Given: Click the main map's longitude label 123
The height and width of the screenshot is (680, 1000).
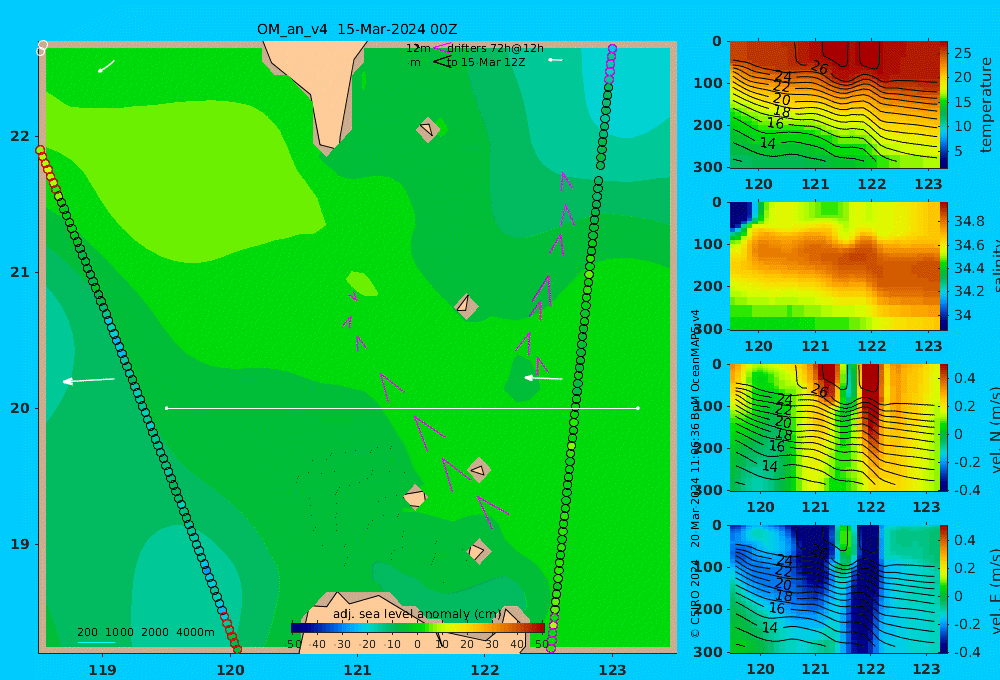Looking at the screenshot, I should (612, 670).
